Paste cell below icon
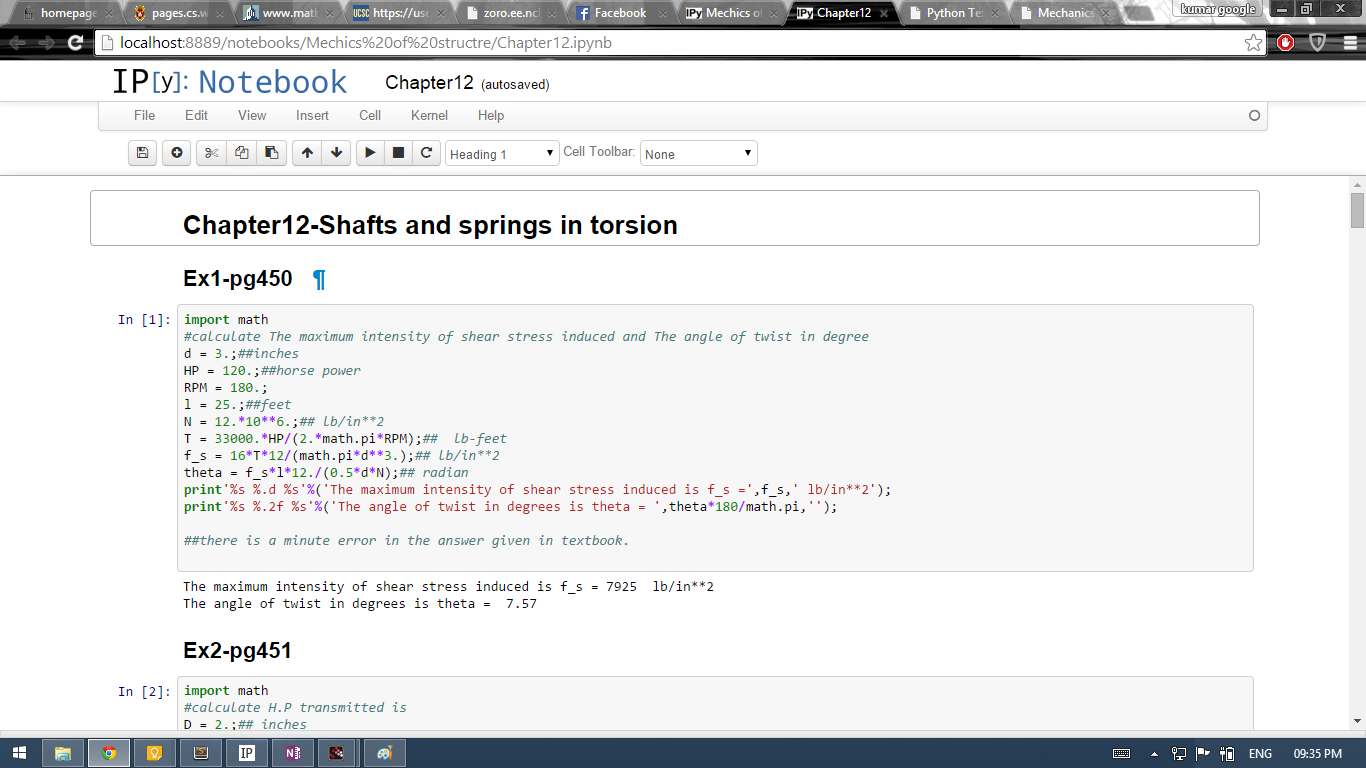Viewport: 1366px width, 768px height. point(271,153)
